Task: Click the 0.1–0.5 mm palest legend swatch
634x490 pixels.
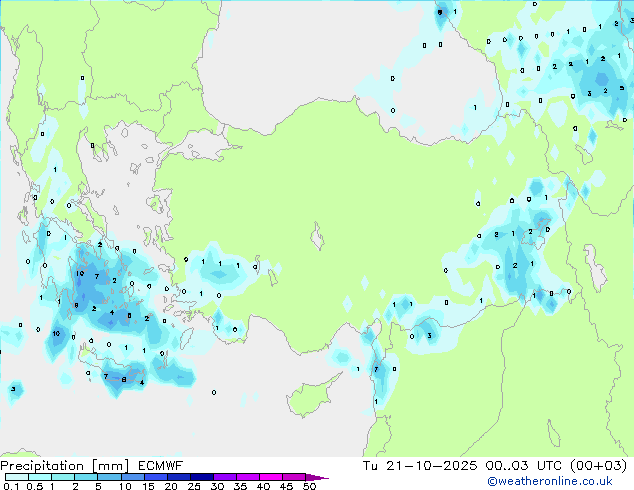Action: coord(17,477)
